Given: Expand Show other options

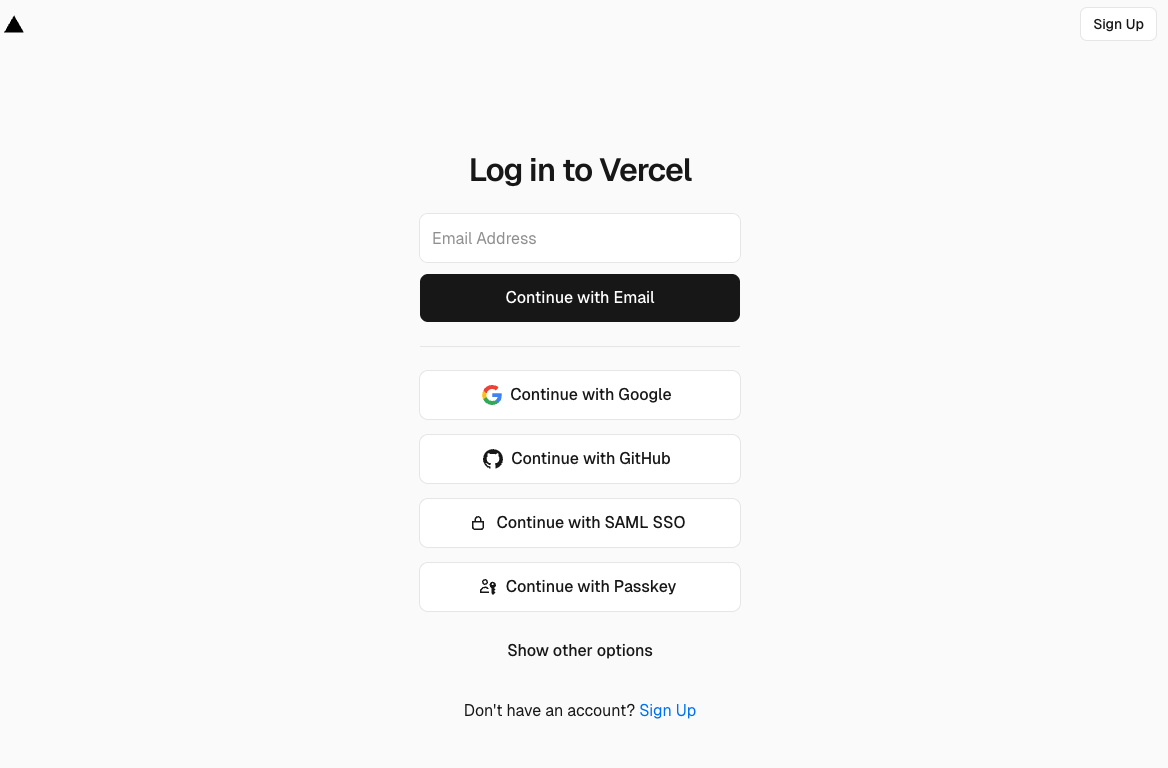Looking at the screenshot, I should (580, 650).
